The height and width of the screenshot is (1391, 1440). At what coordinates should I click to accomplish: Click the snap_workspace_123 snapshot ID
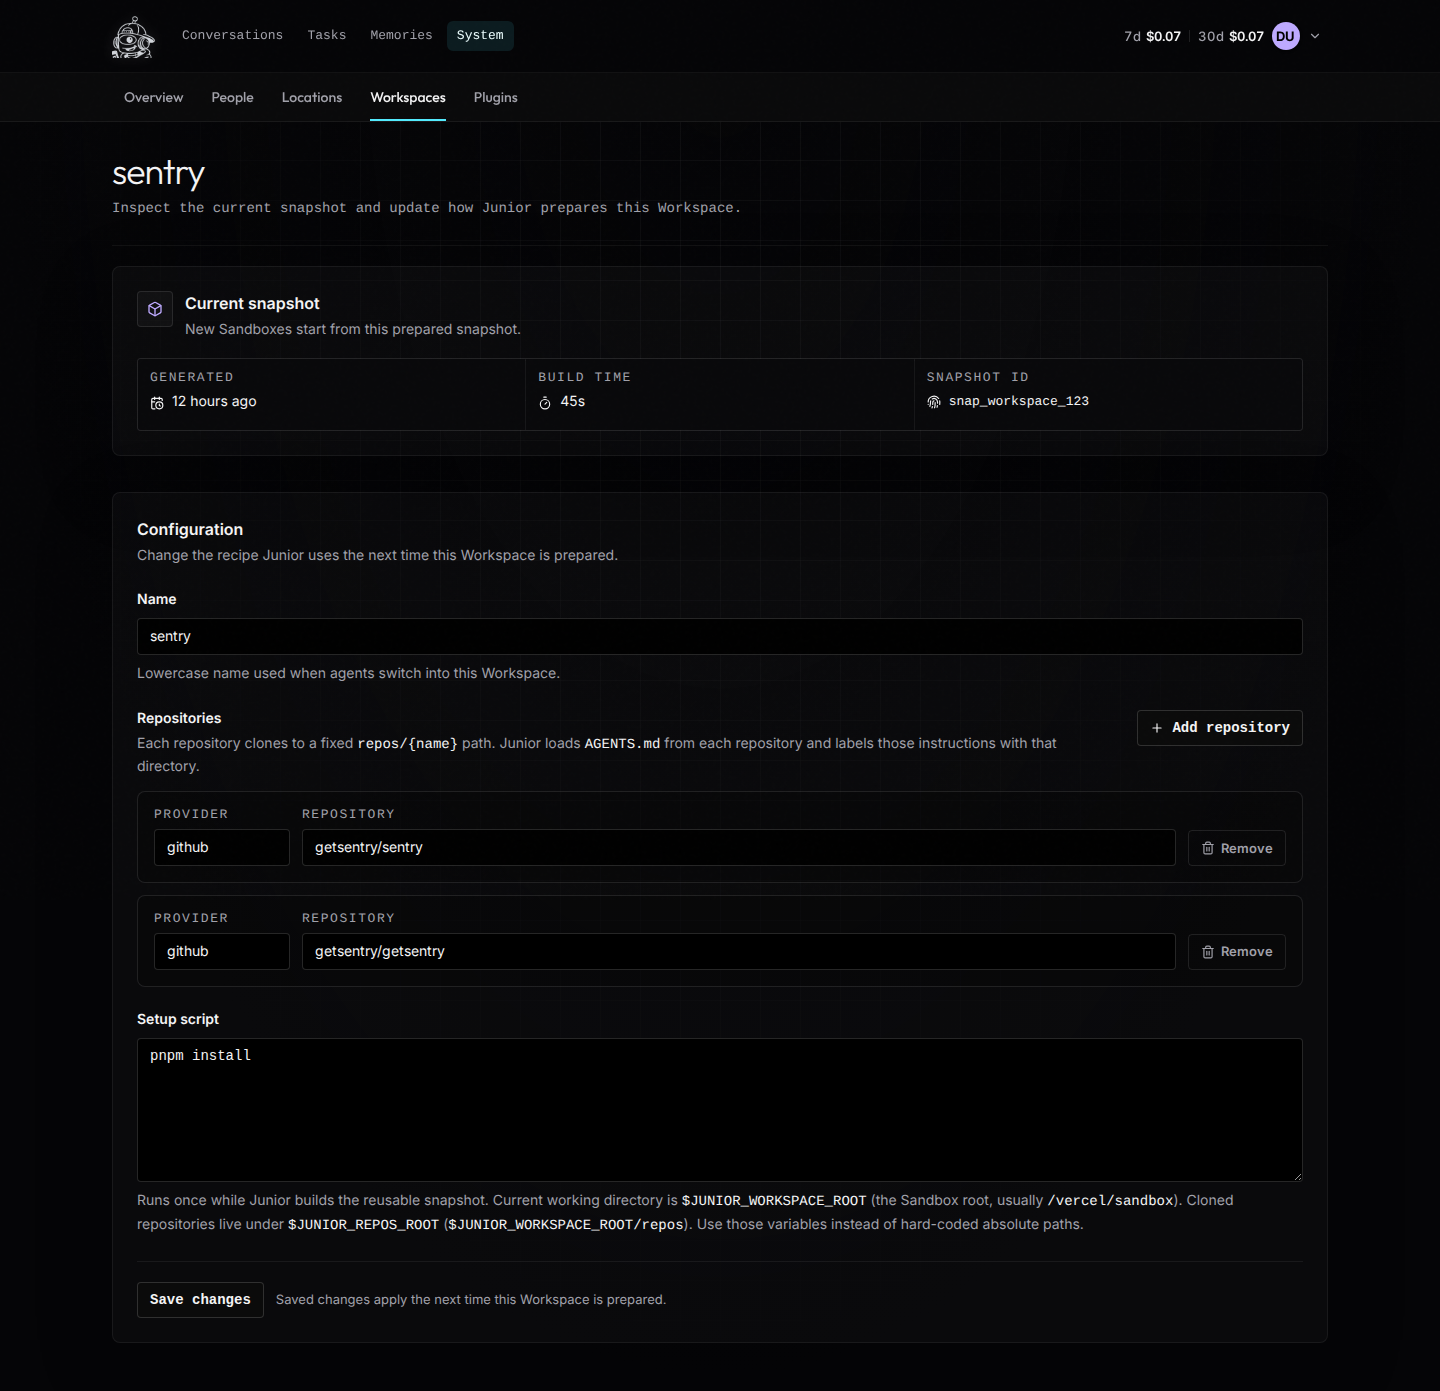1019,402
